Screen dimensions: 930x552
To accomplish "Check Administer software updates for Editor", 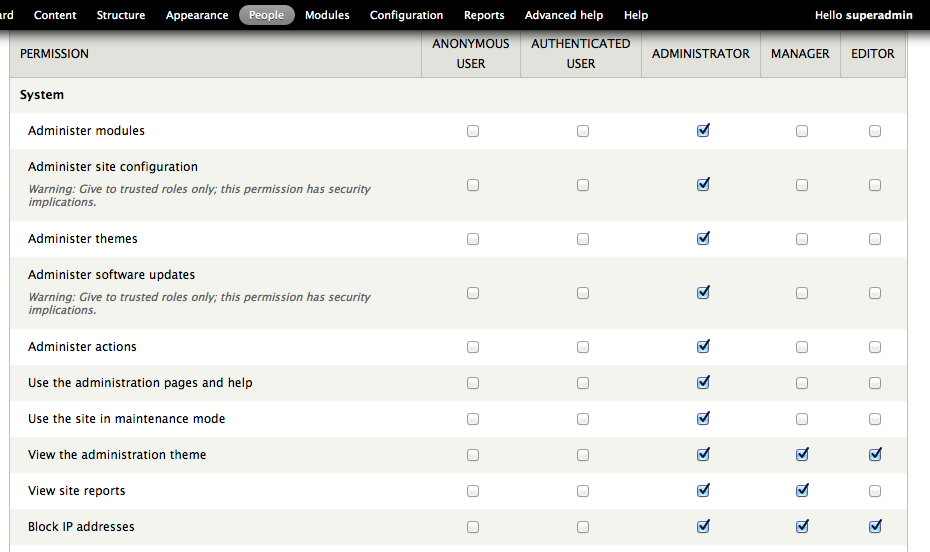I will tap(875, 293).
